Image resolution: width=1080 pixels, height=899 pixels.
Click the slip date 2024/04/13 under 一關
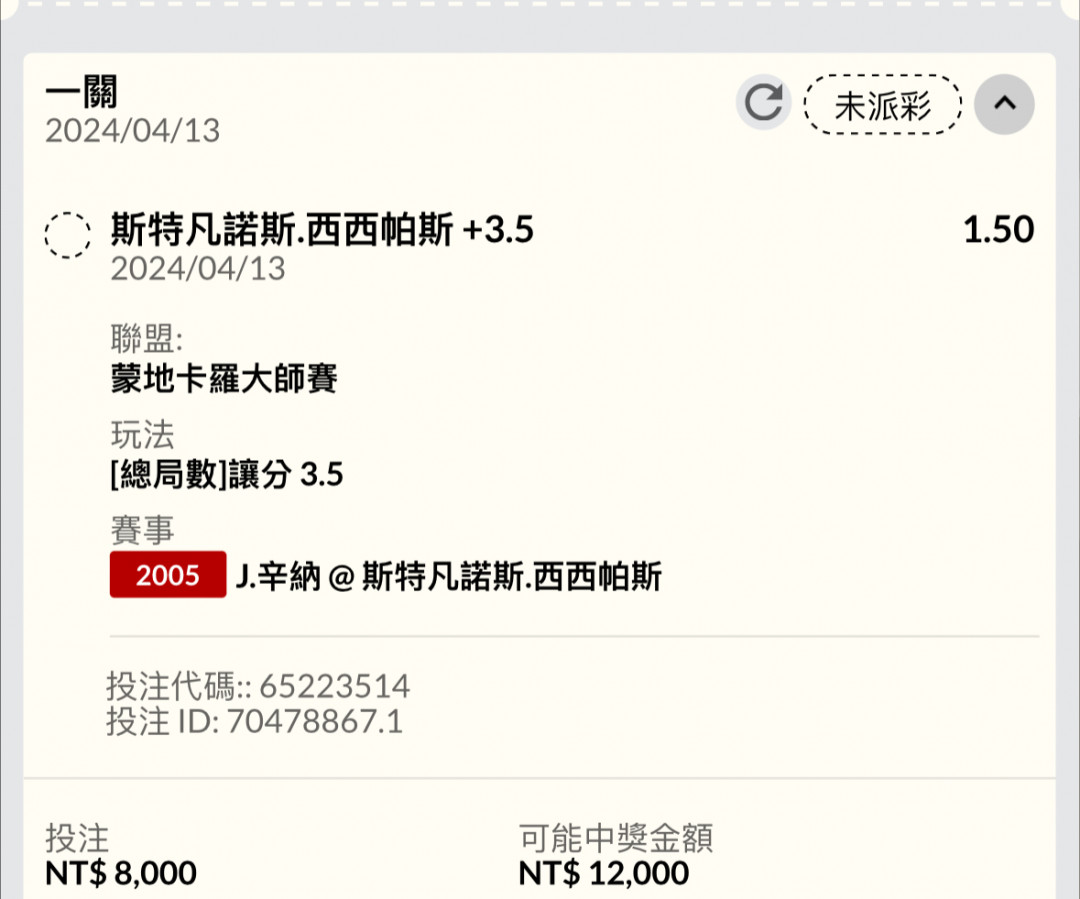pos(132,131)
